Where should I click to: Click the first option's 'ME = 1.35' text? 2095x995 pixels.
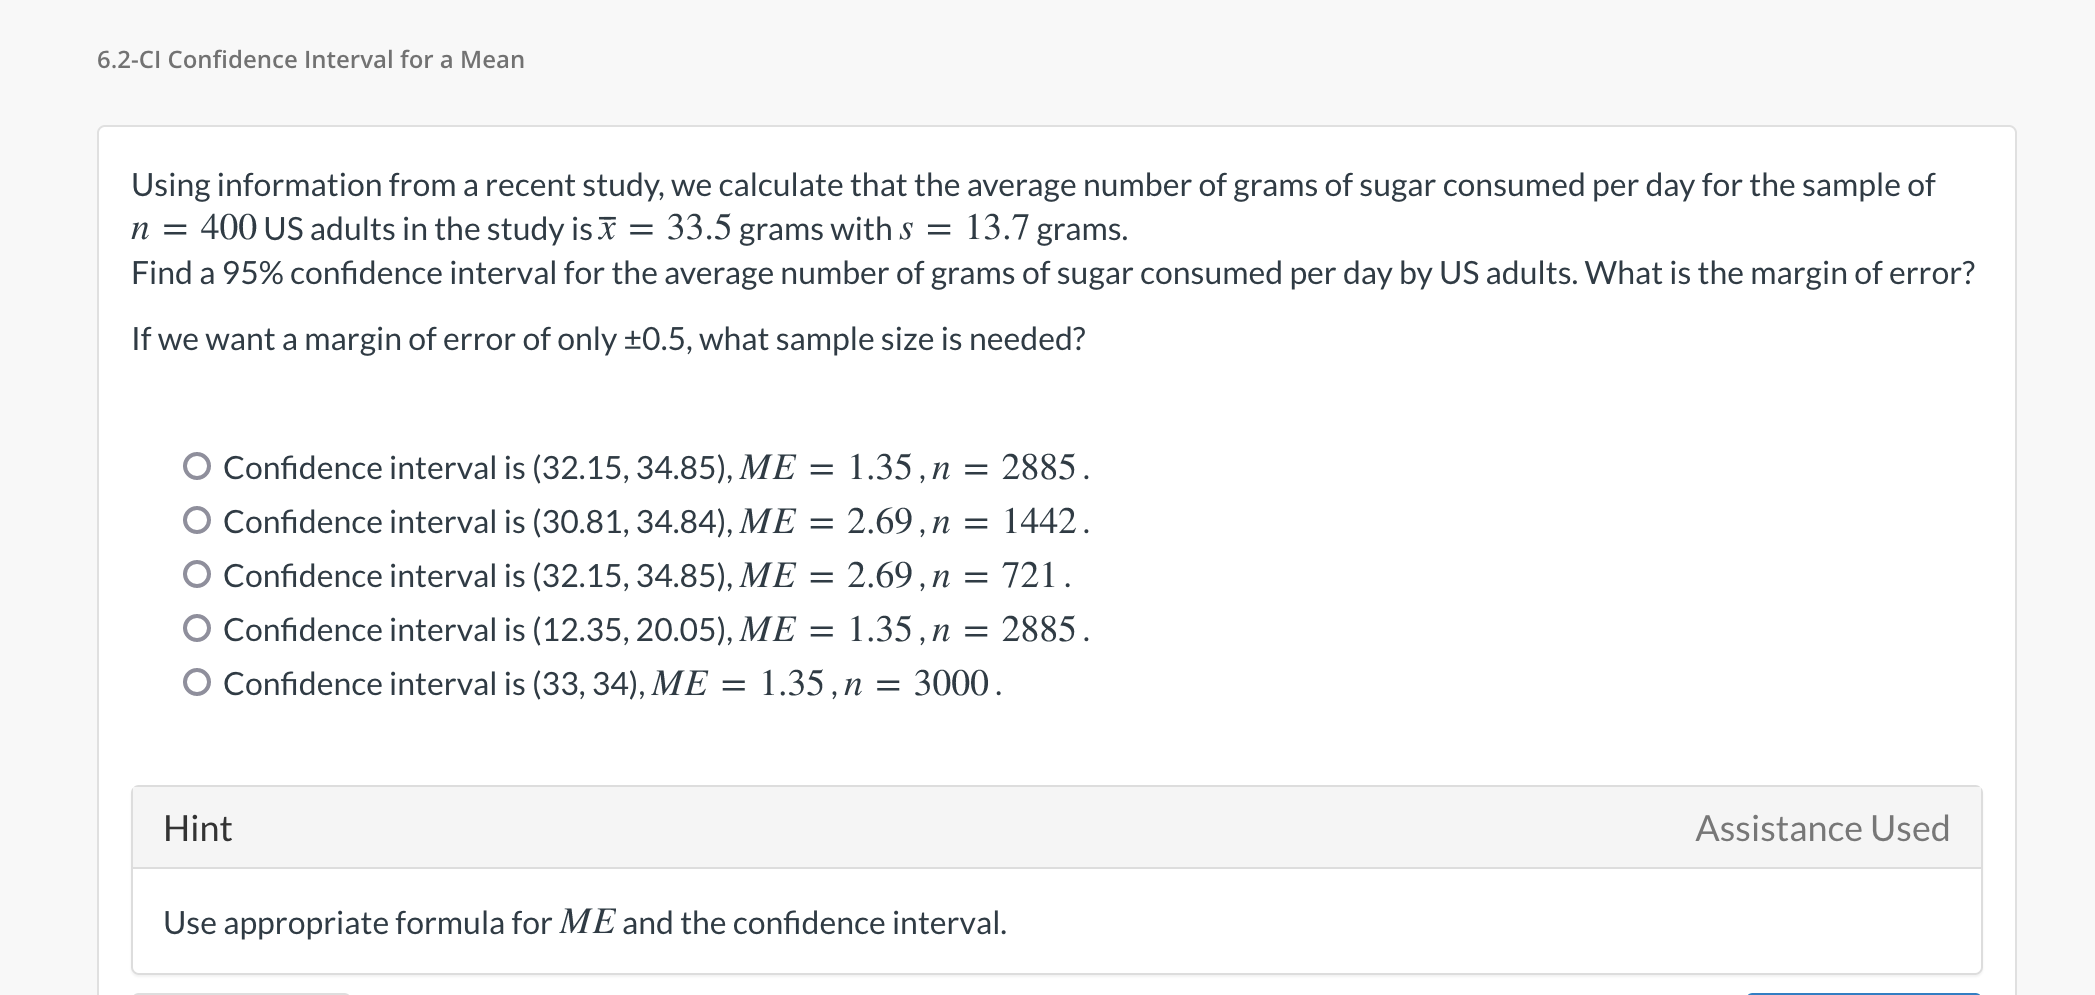click(826, 467)
